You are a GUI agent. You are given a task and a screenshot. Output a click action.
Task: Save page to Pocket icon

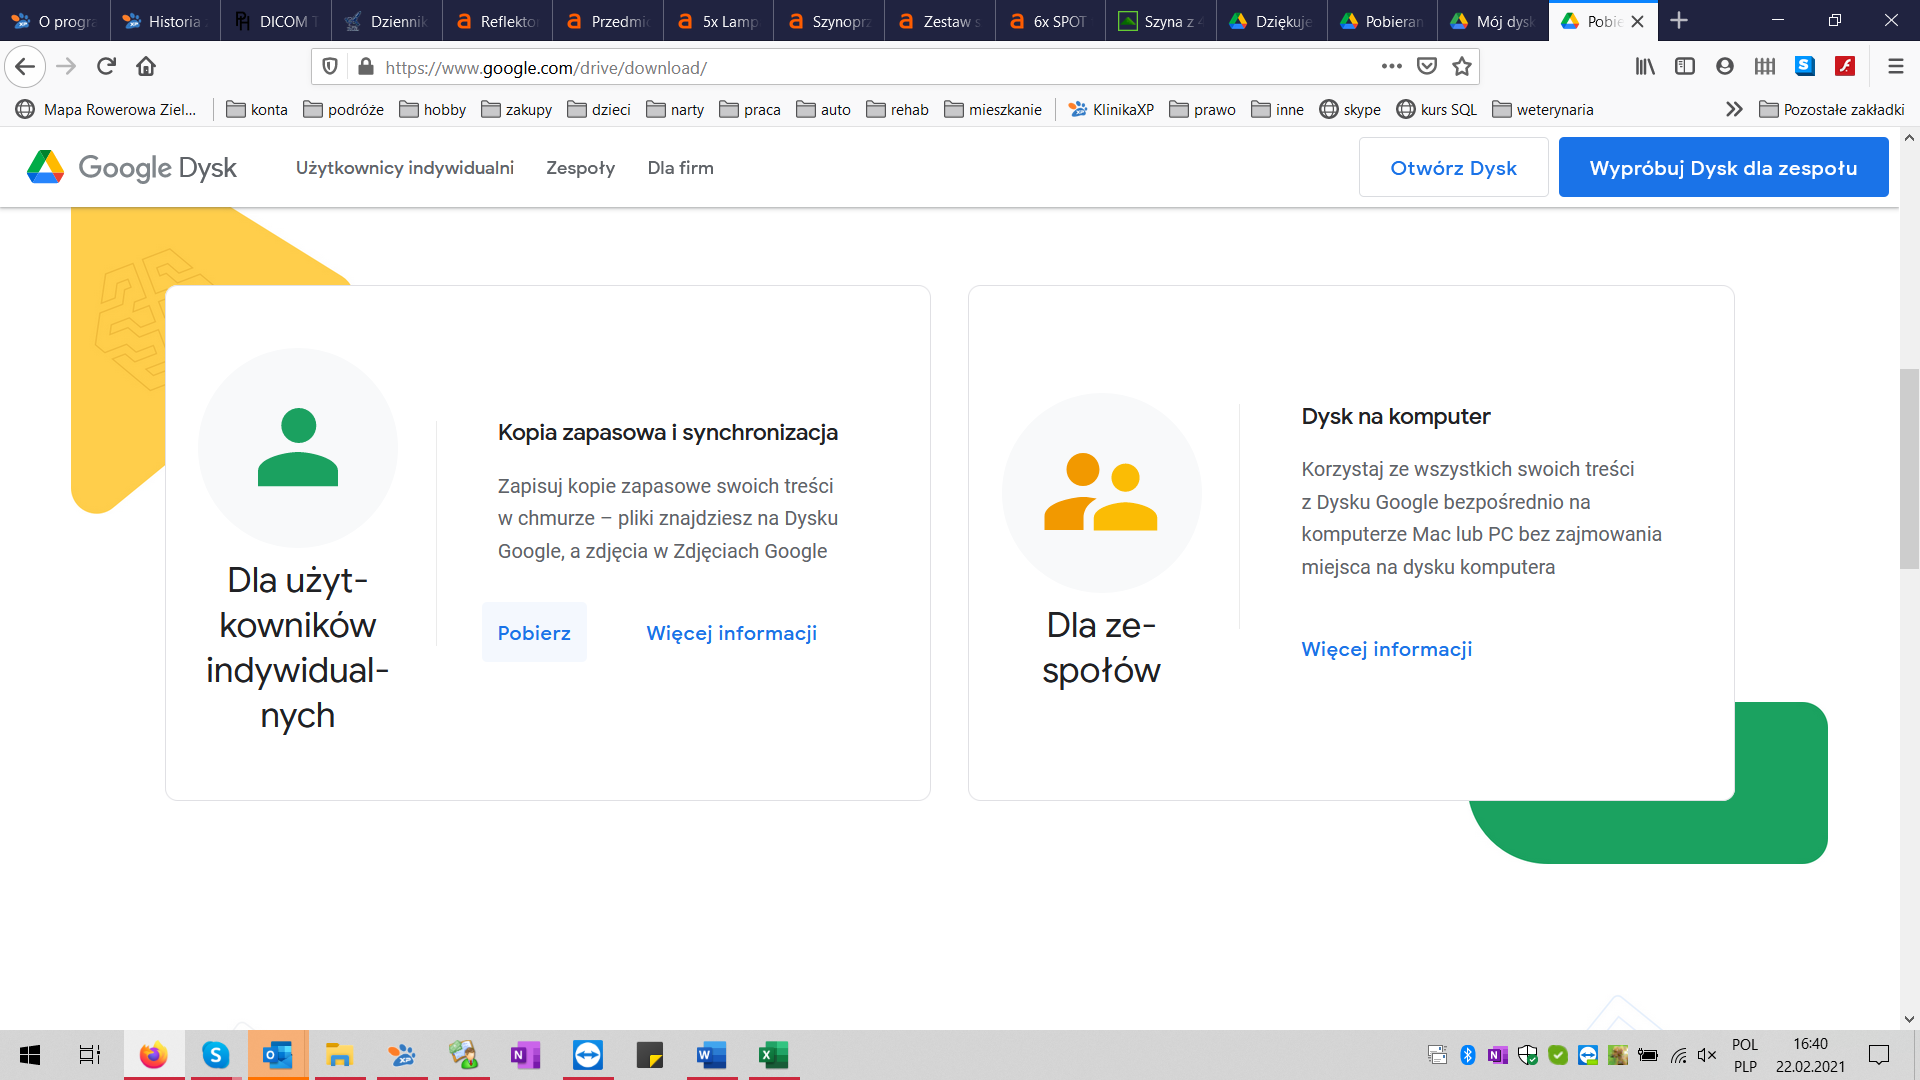click(1427, 66)
